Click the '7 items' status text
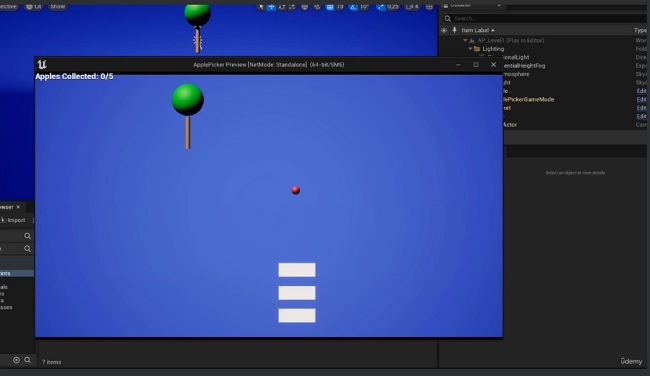The image size is (650, 376). pos(51,362)
